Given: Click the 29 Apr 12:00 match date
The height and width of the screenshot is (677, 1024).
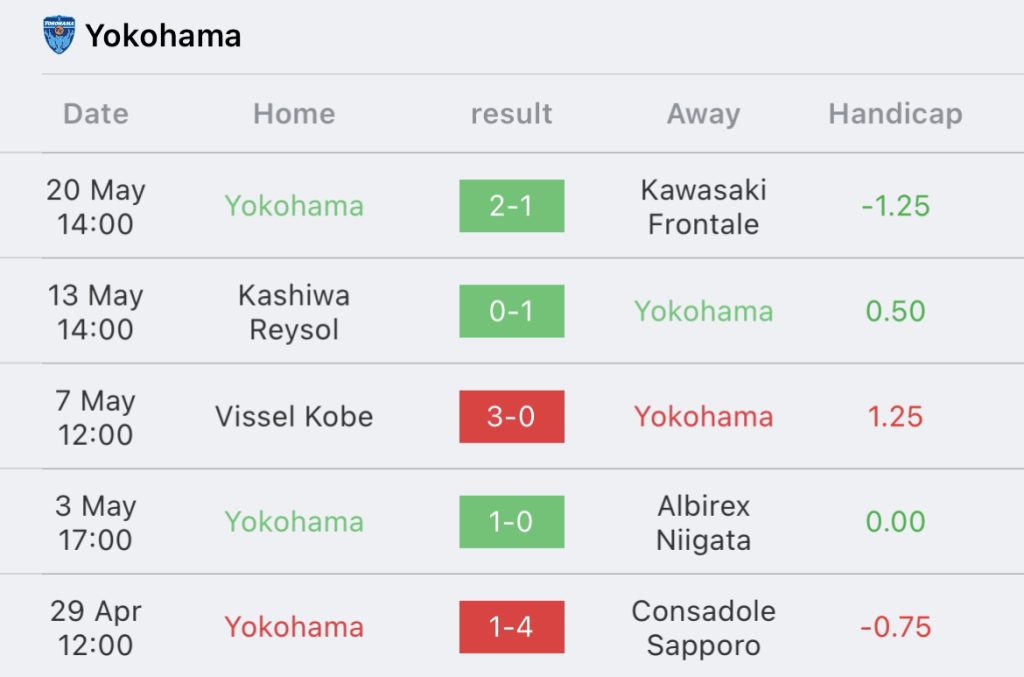Looking at the screenshot, I should (x=96, y=627).
